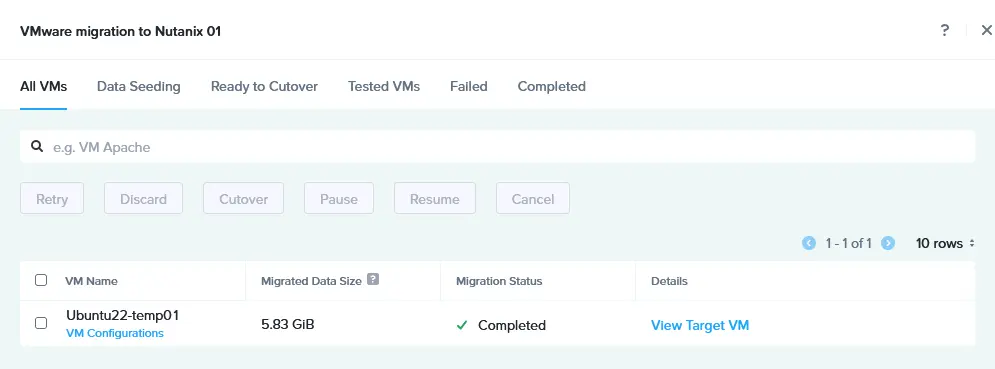995x369 pixels.
Task: Go to previous page arrow icon
Action: (x=808, y=243)
